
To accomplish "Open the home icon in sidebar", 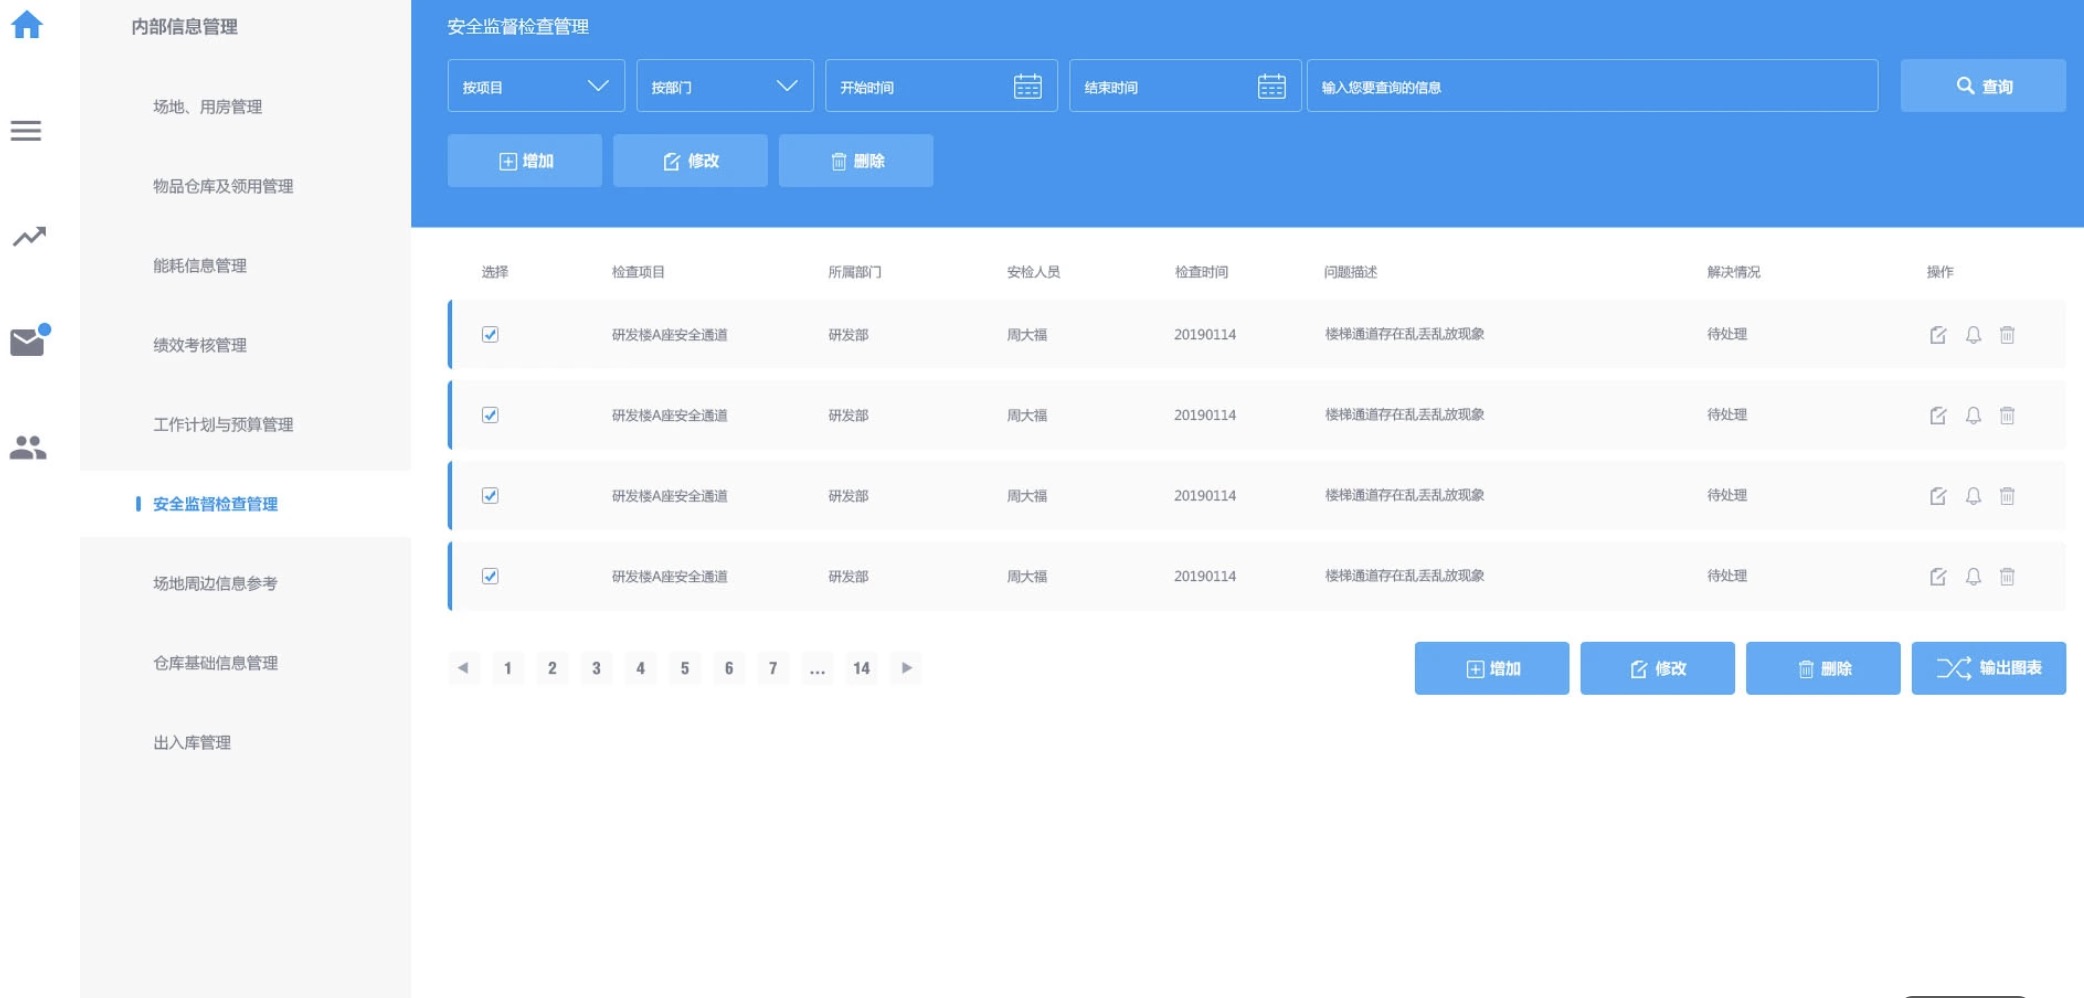I will pos(27,24).
